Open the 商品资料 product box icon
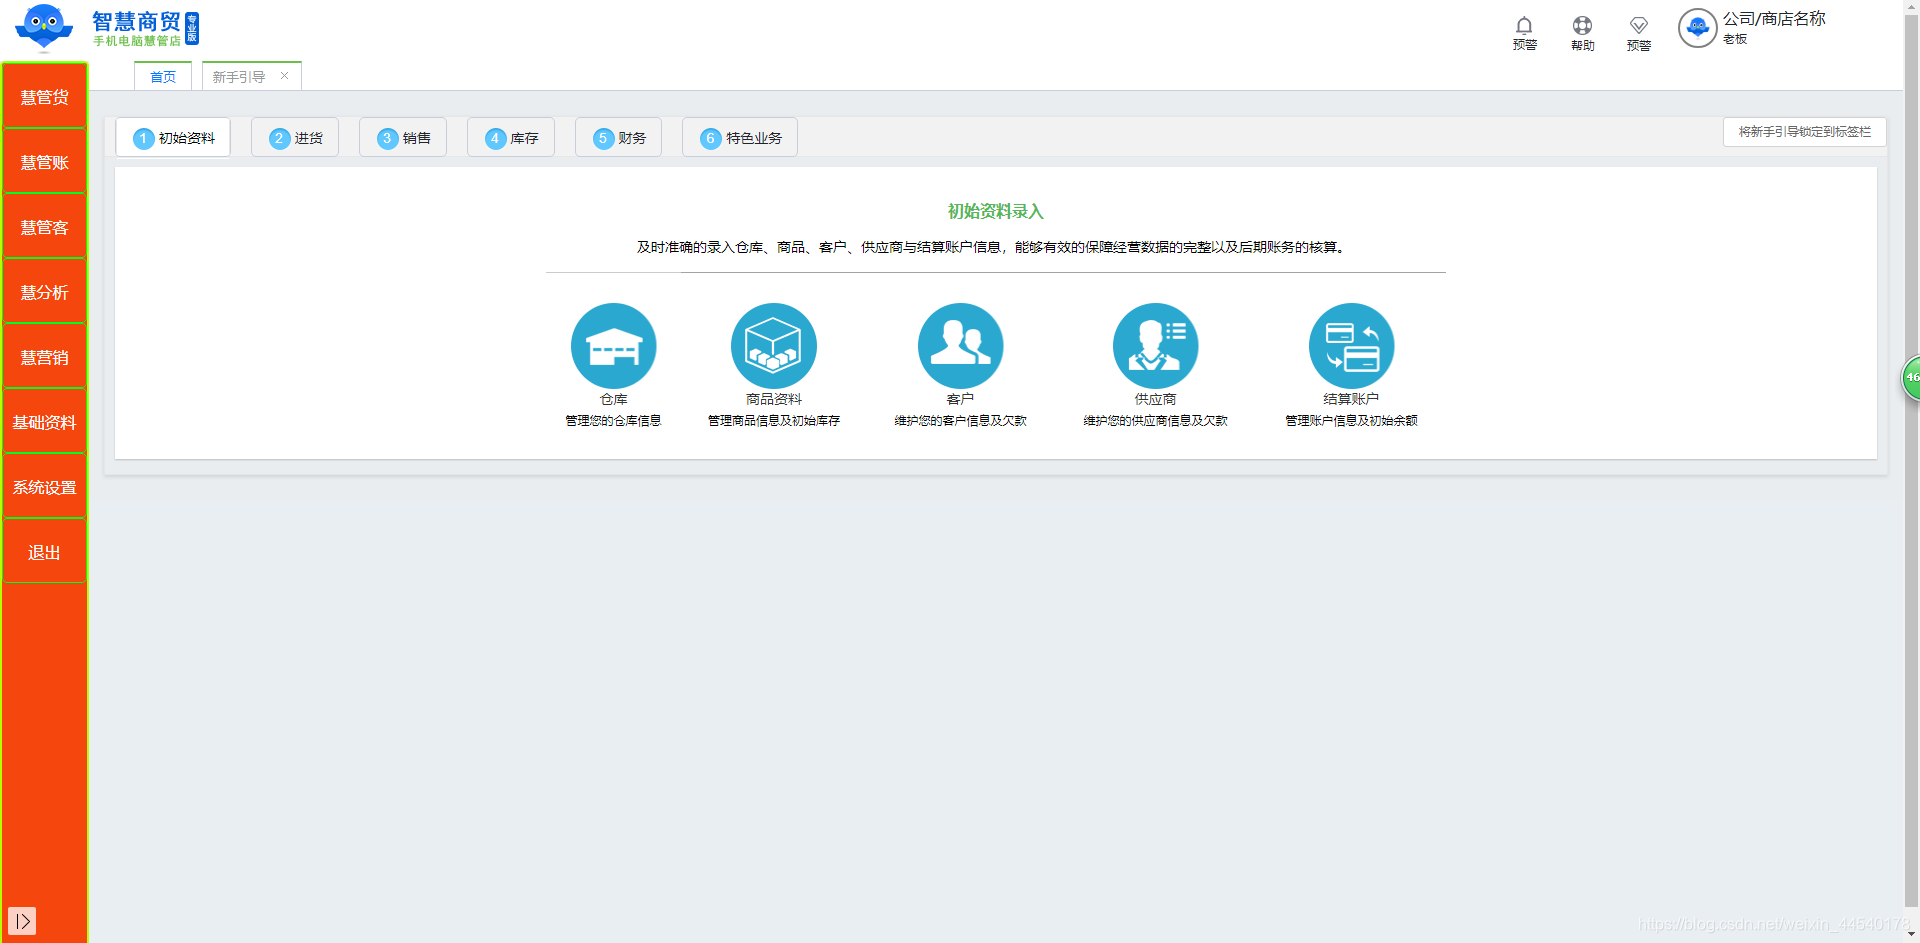 pos(774,346)
